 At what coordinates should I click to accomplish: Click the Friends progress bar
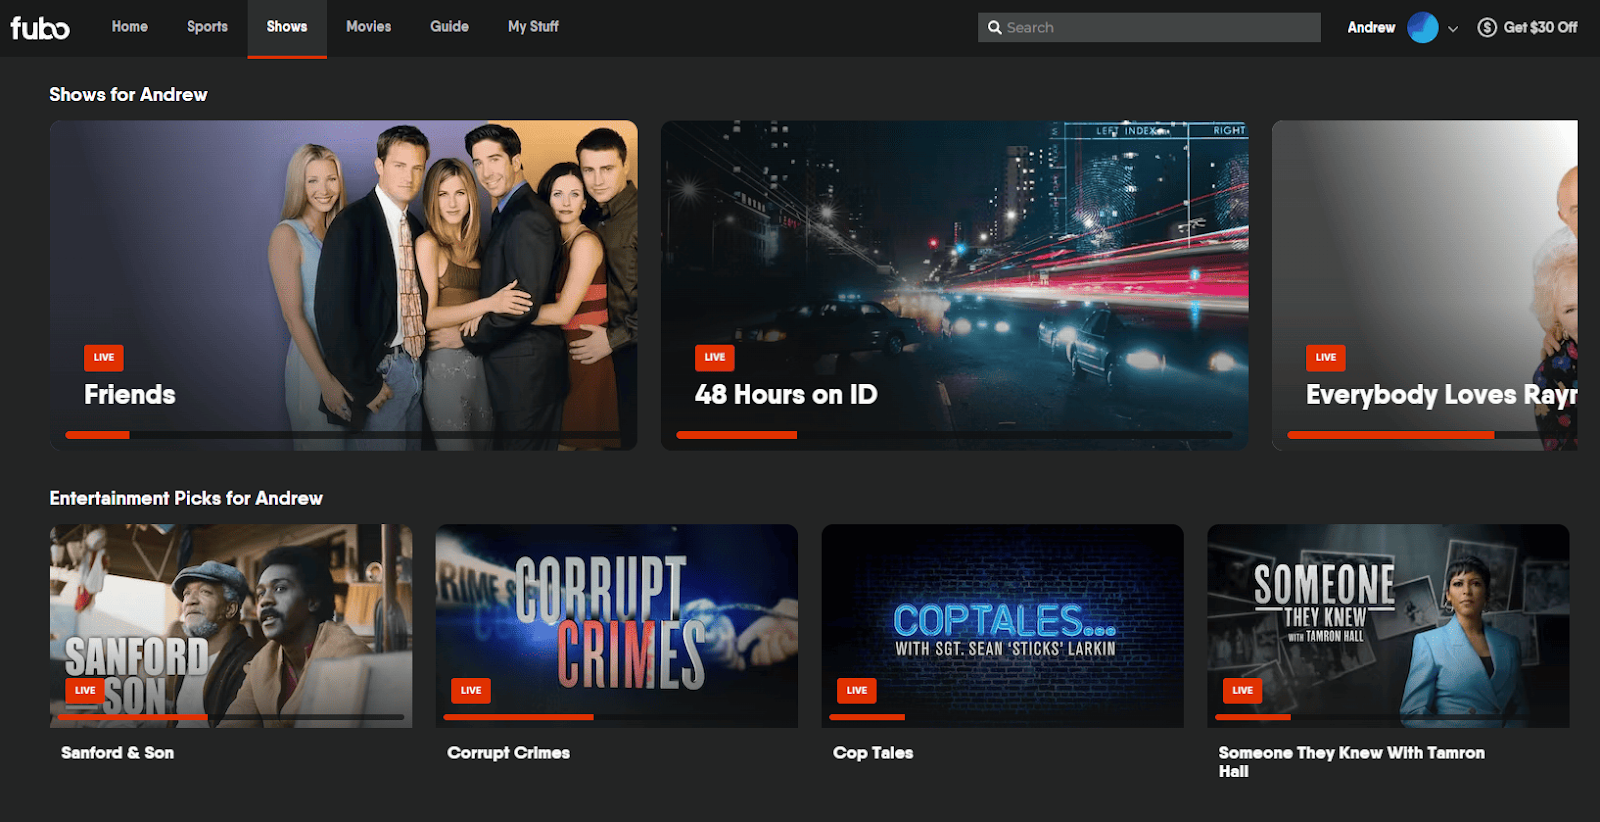pos(343,435)
